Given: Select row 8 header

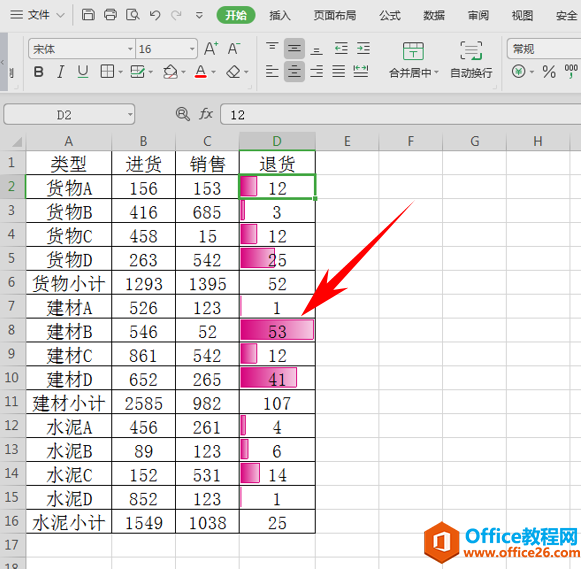Looking at the screenshot, I should 12,330.
